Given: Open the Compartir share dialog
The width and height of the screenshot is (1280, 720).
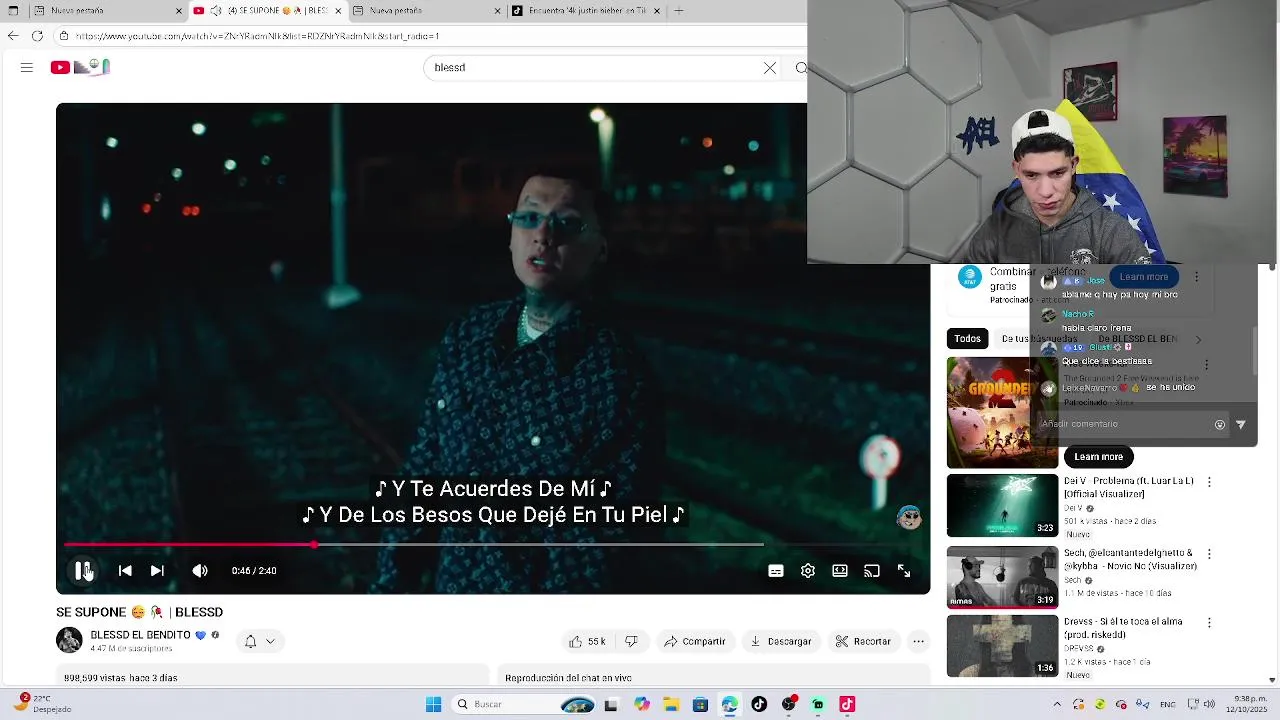Looking at the screenshot, I should pos(694,641).
